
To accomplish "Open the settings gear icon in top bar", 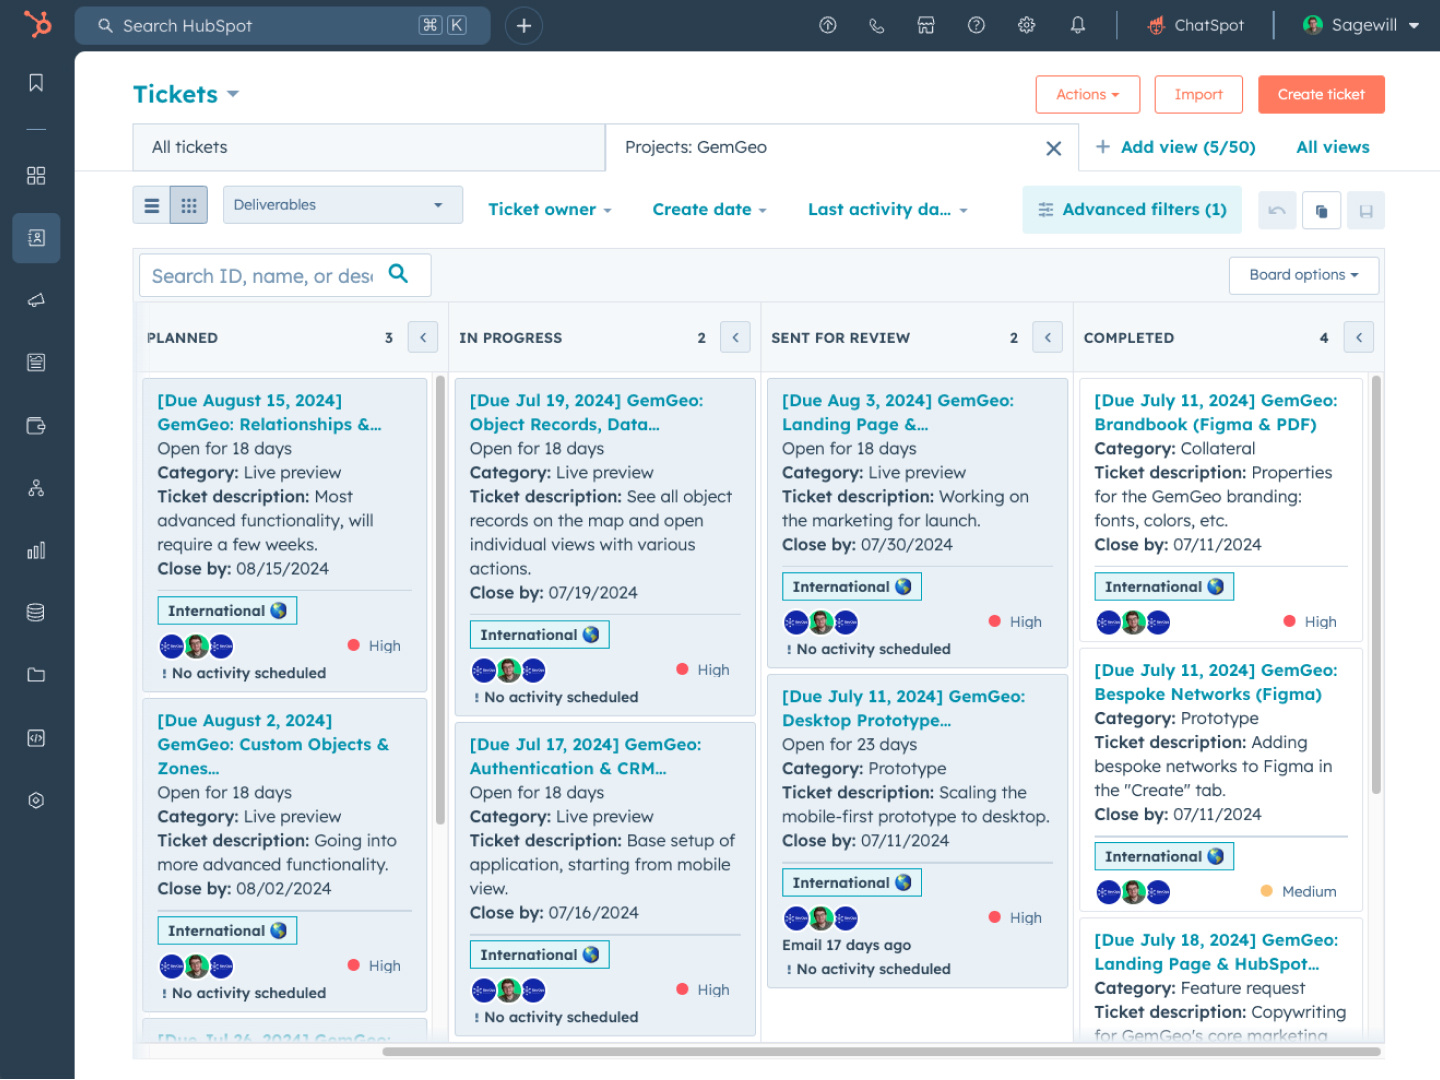I will pos(1027,26).
